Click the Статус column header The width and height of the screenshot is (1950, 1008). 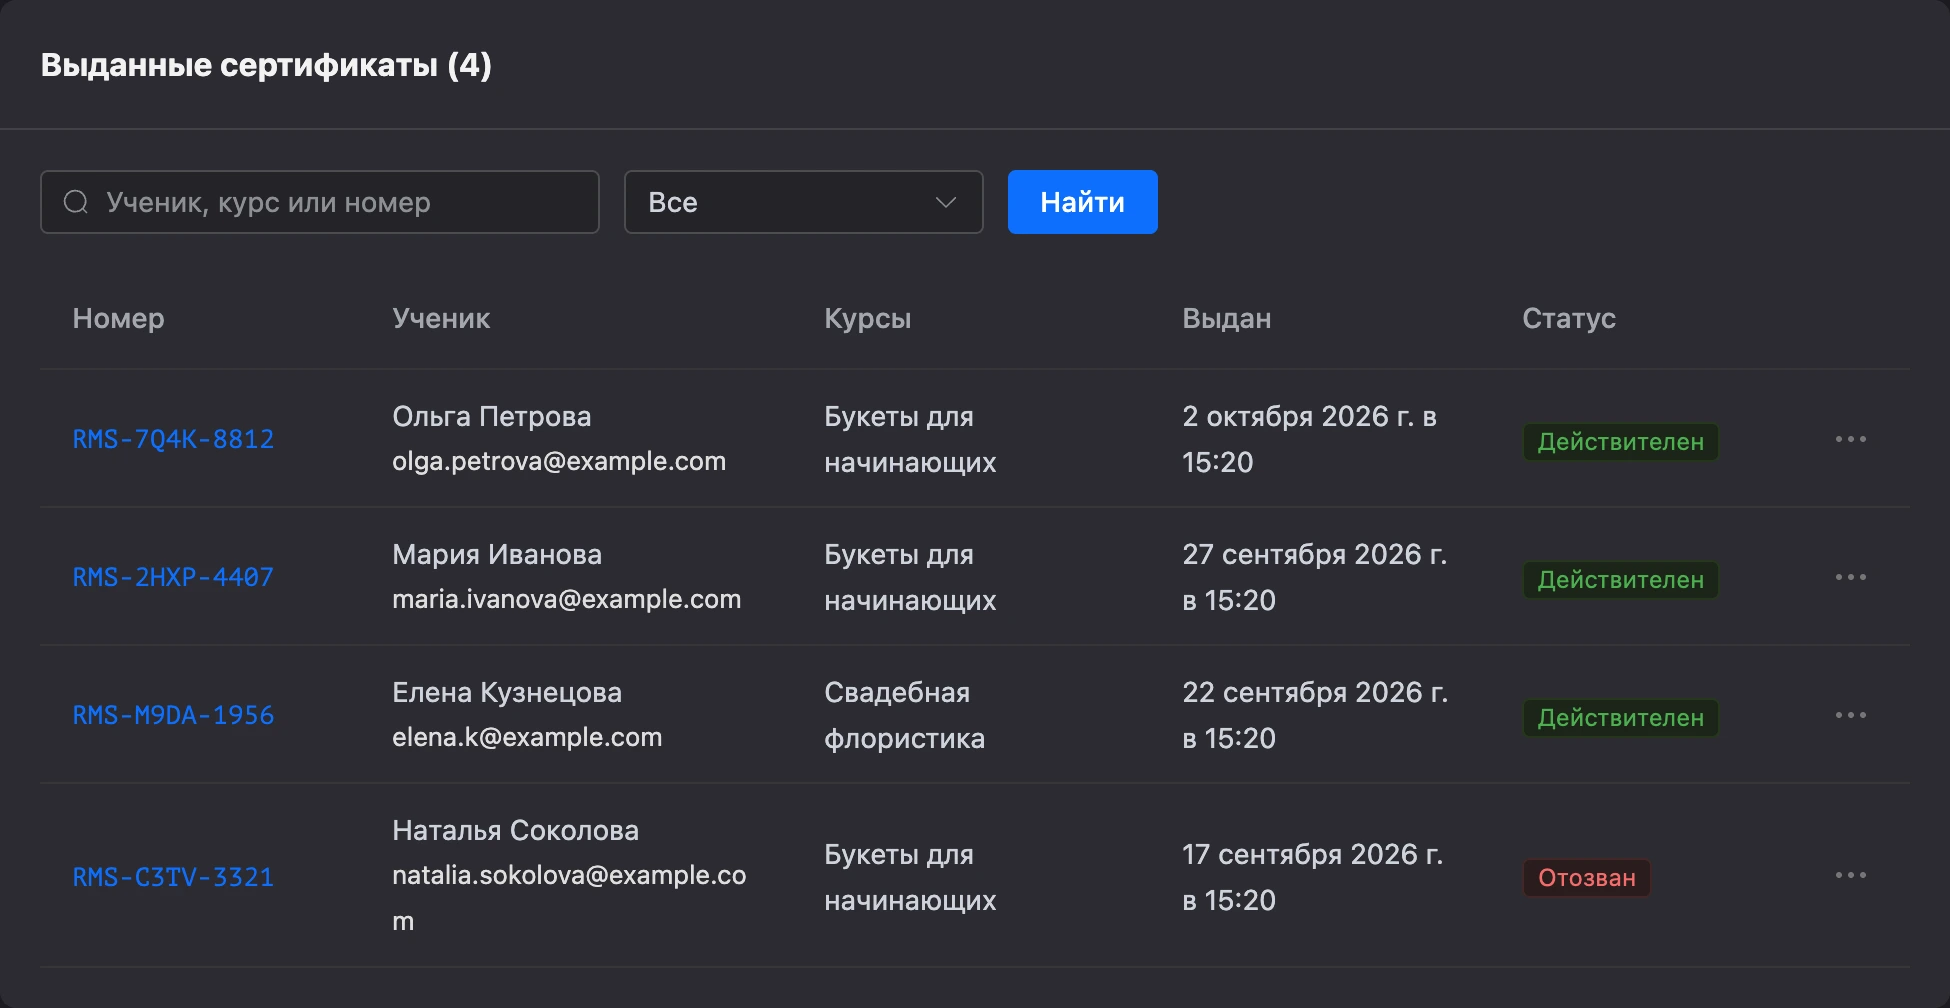(x=1569, y=318)
